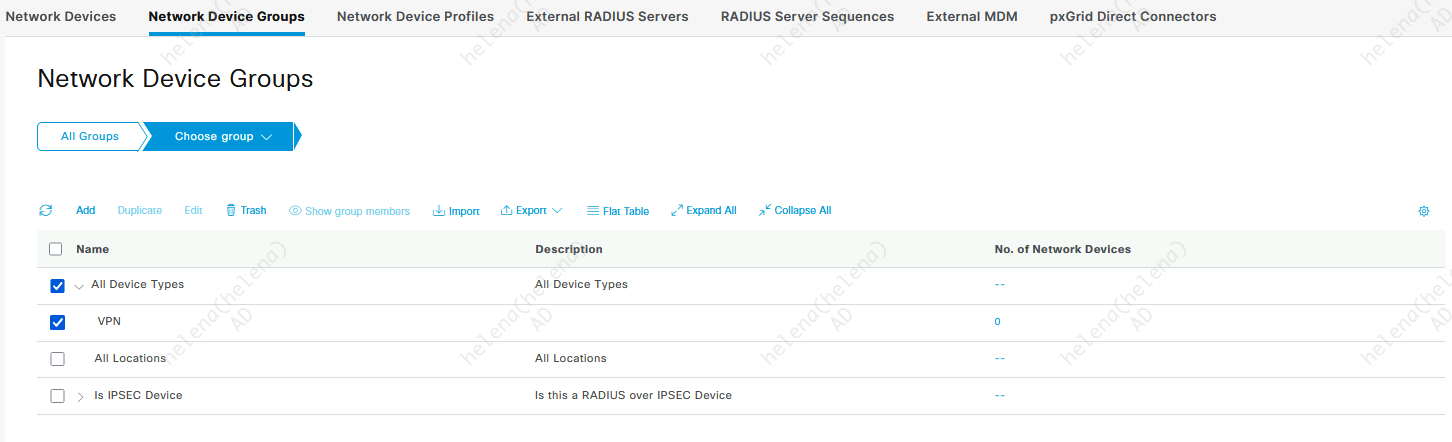The image size is (1452, 442).
Task: Click the refresh icon in the toolbar
Action: [x=45, y=211]
